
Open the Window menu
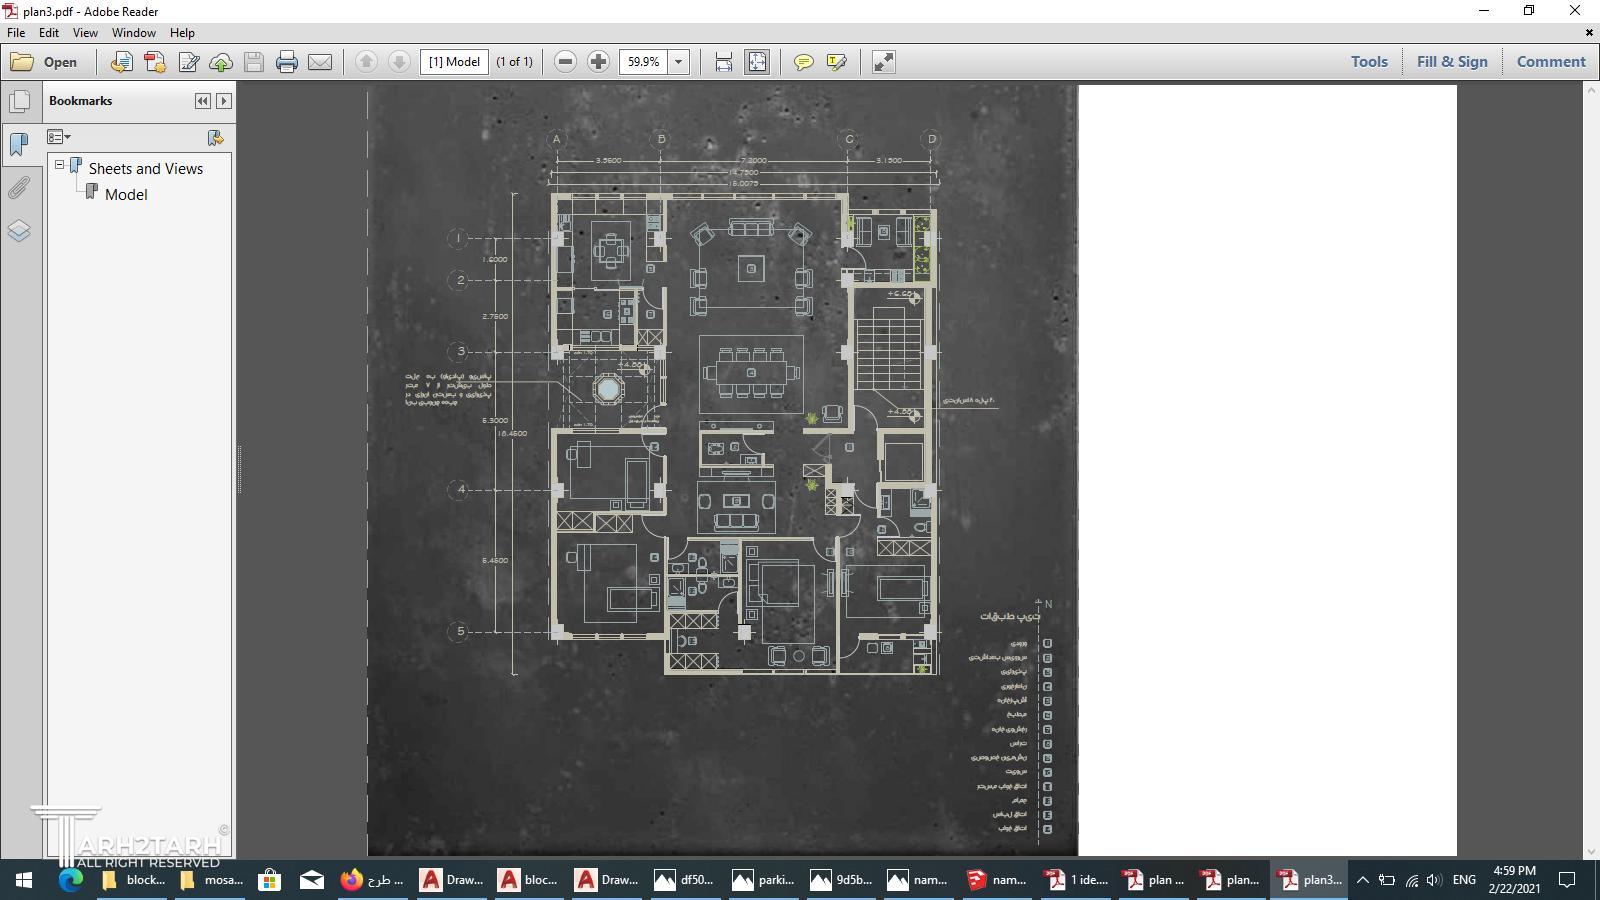133,33
